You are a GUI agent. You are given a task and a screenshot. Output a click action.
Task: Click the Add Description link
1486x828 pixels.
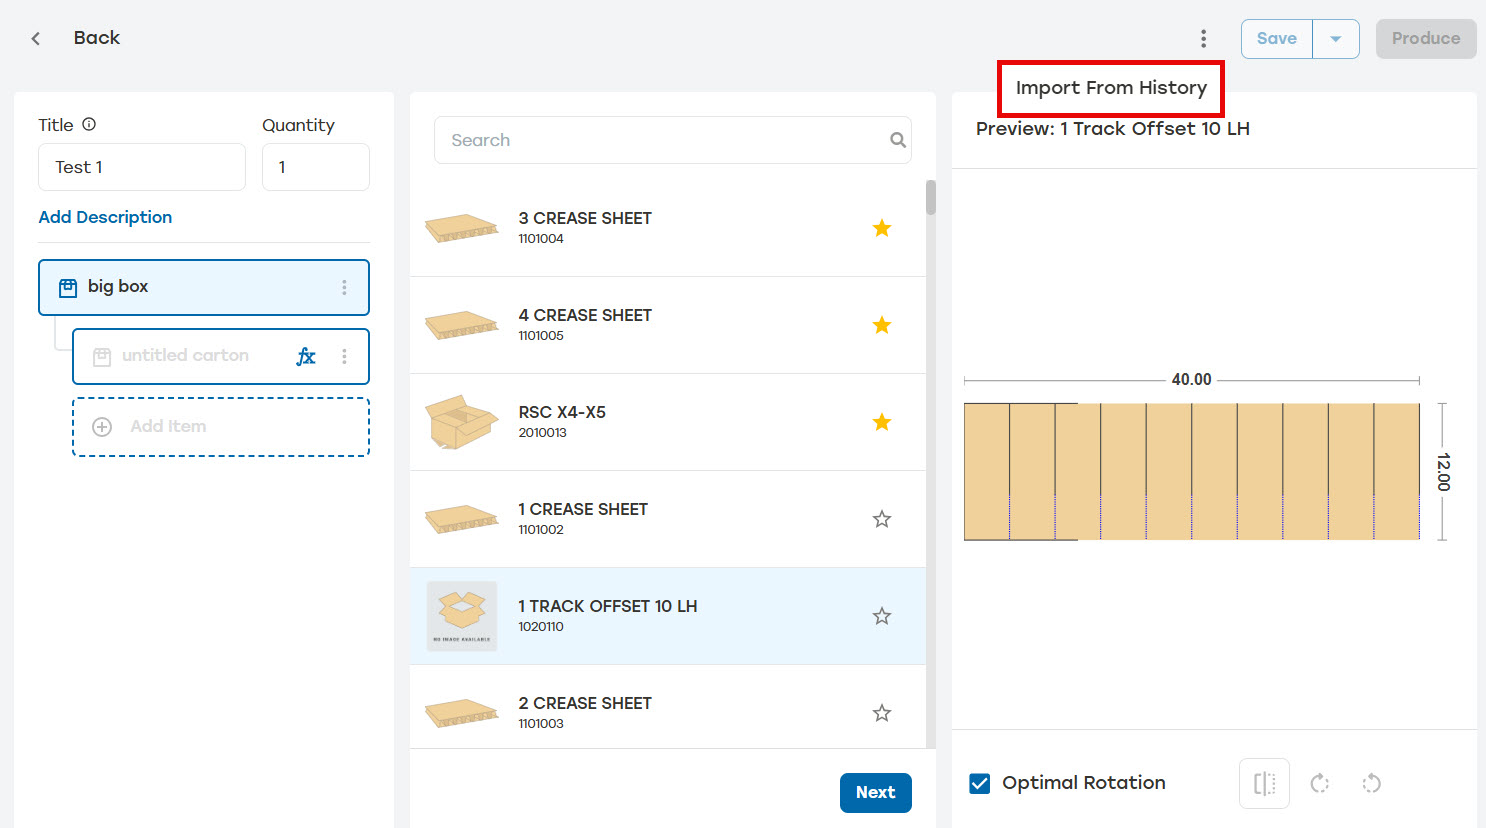(x=105, y=217)
